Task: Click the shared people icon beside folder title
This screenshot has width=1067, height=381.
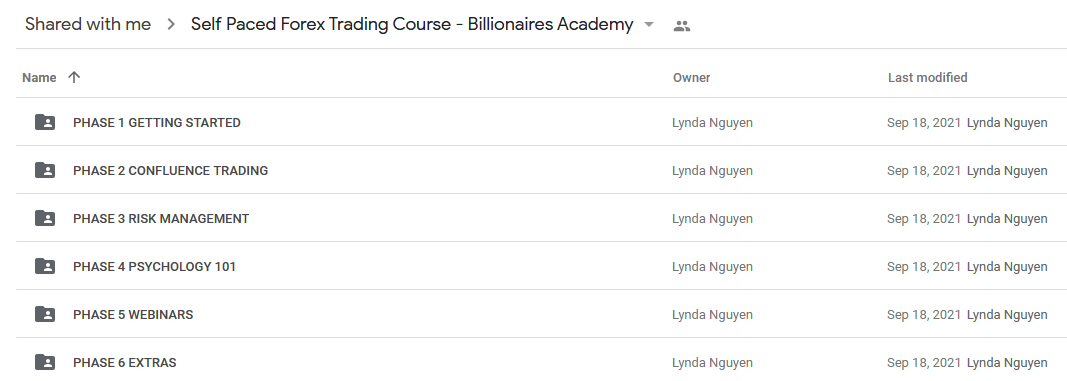Action: (x=681, y=26)
